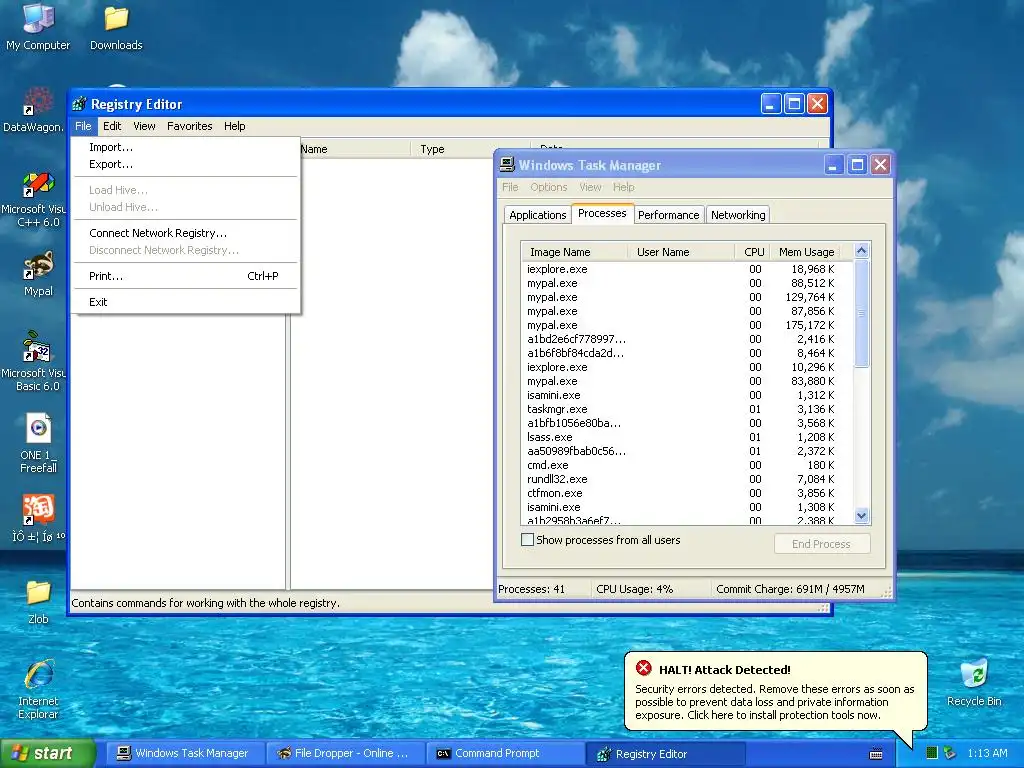1024x768 pixels.
Task: Select the ONE 1_ Freefall media file icon
Action: click(38, 443)
